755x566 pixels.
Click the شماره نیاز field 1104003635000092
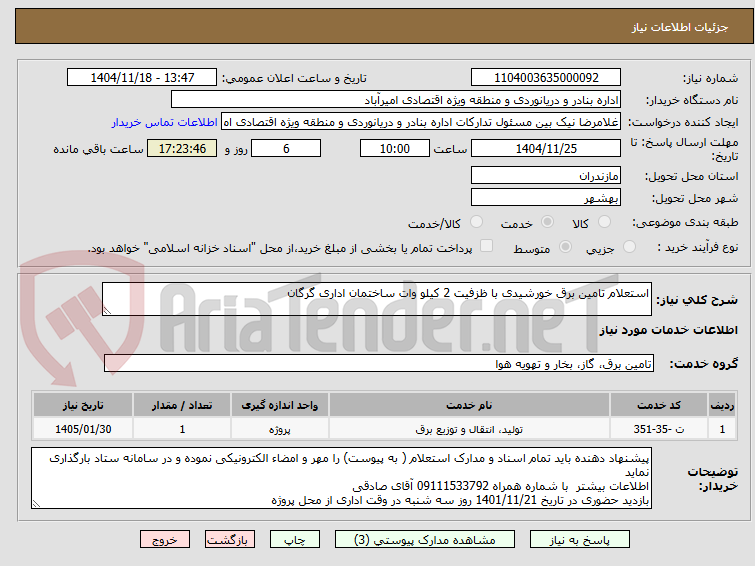(x=546, y=78)
